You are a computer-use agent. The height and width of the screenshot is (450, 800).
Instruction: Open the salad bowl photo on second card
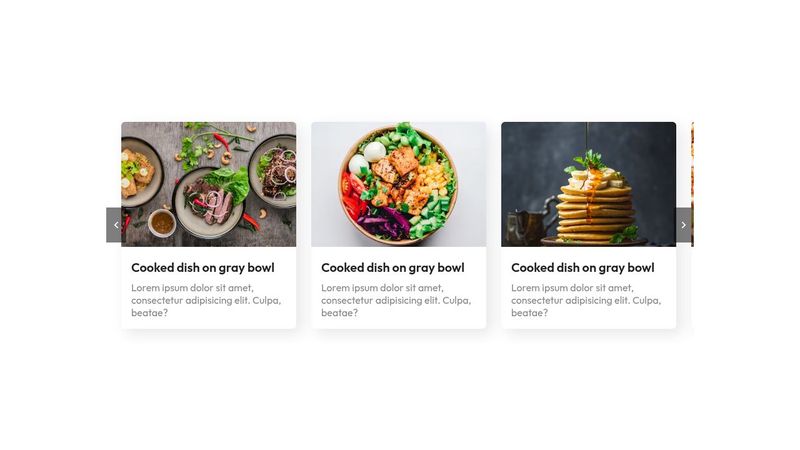click(x=398, y=184)
